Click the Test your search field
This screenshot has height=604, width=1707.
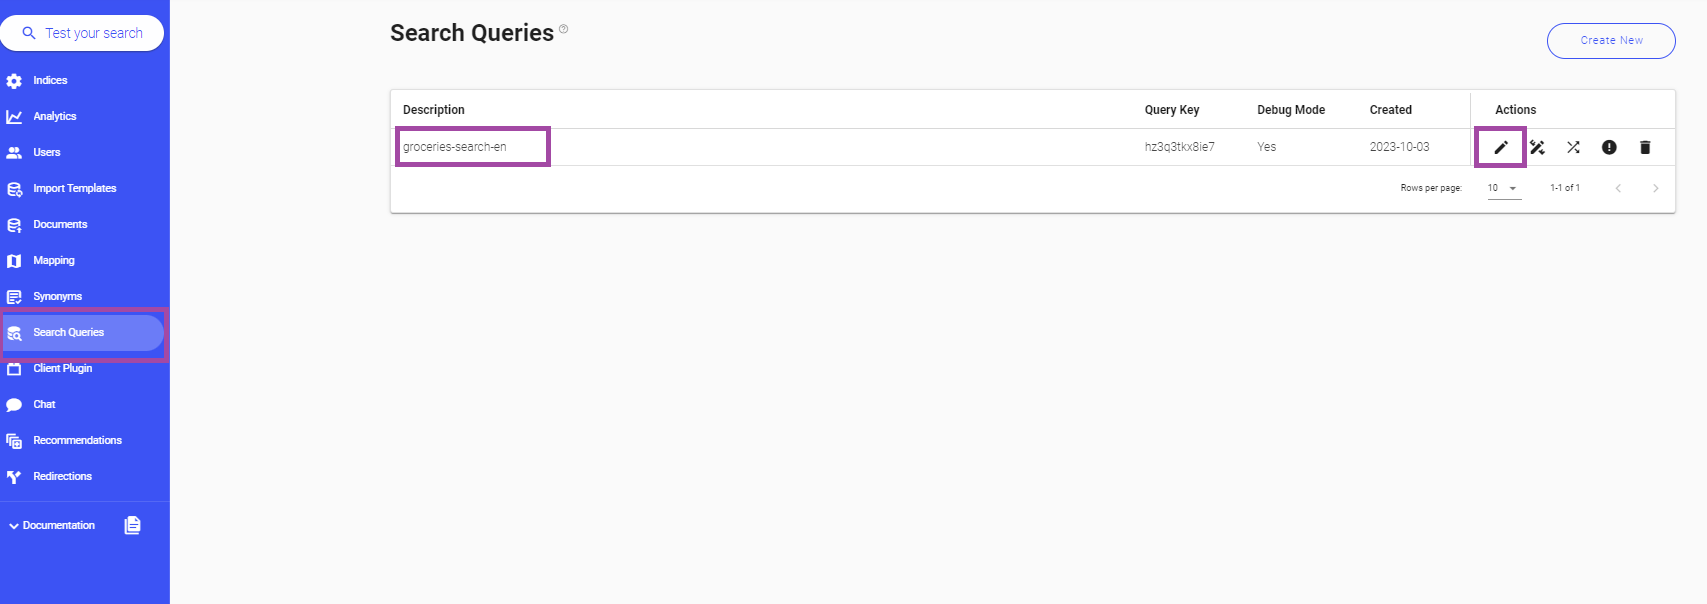pyautogui.click(x=85, y=32)
